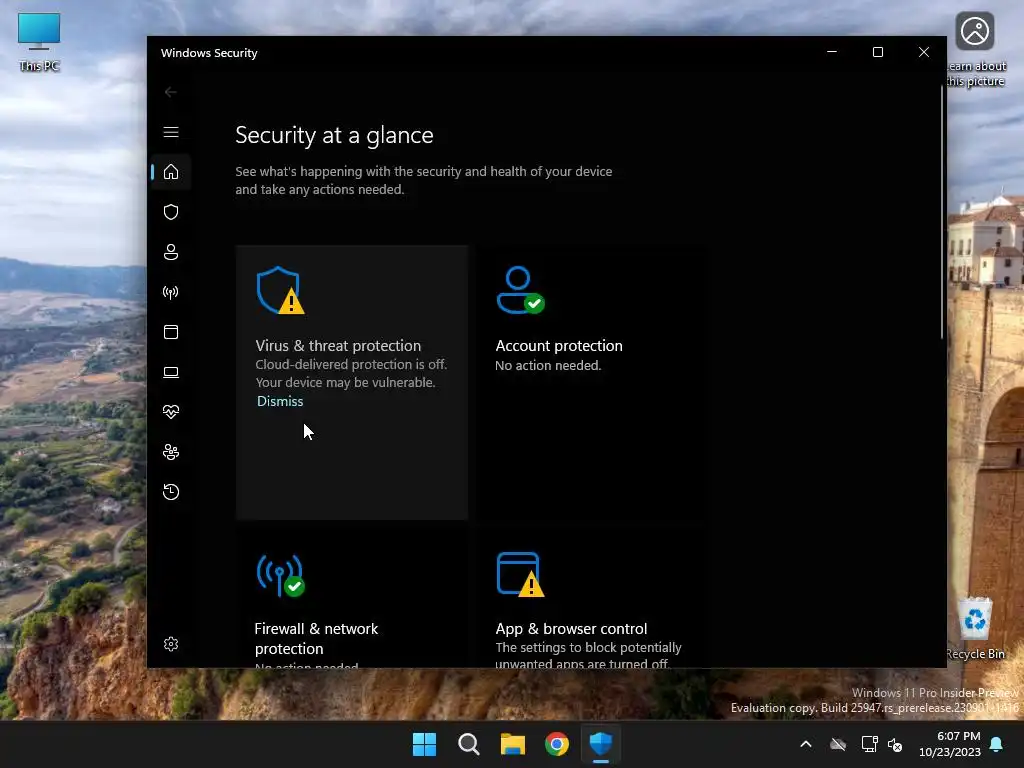The image size is (1024, 768).
Task: Open Virus & threat protection shield in sidebar
Action: point(170,212)
